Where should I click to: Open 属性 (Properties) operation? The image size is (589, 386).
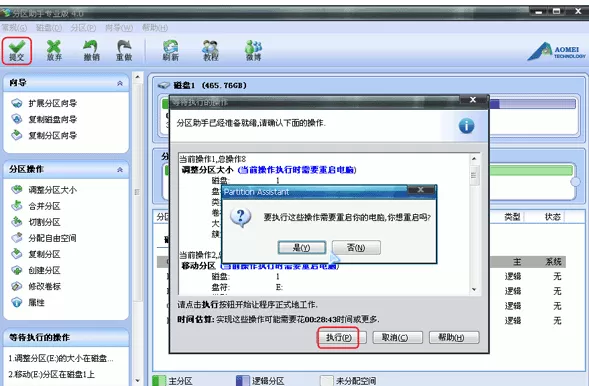[36, 303]
